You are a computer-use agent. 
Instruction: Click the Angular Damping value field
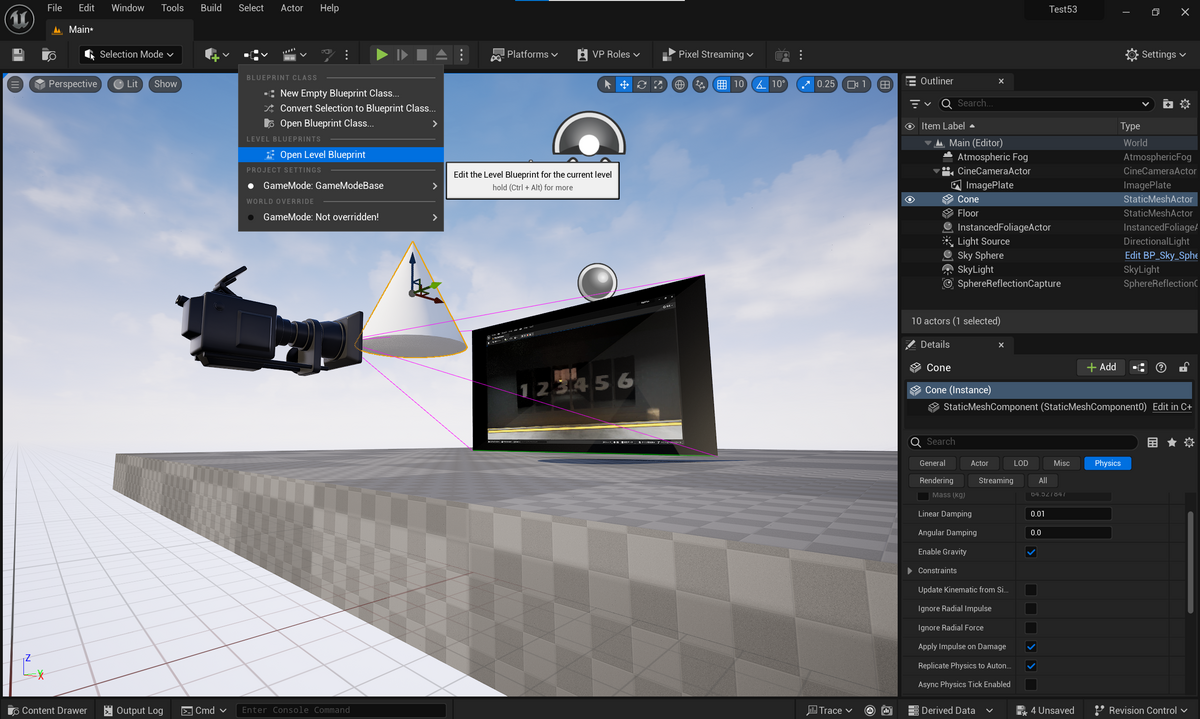click(1069, 533)
